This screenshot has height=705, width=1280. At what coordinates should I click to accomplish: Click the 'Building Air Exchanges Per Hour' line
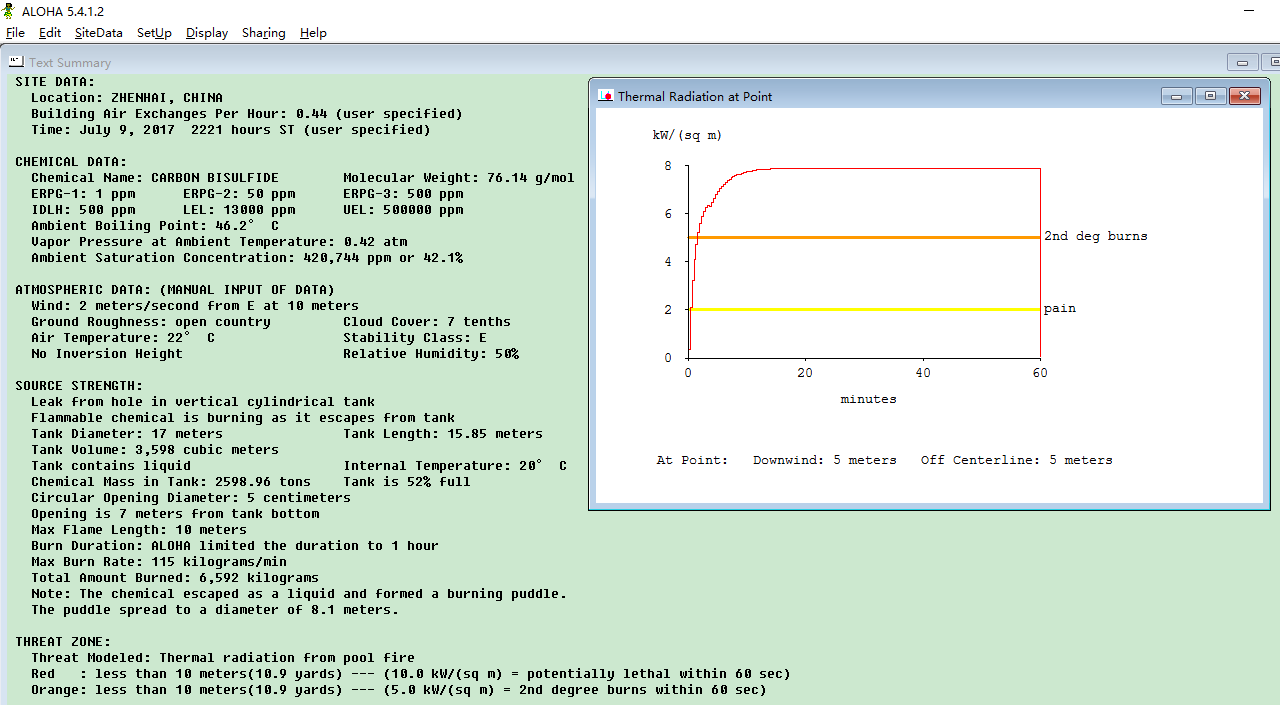pyautogui.click(x=247, y=114)
